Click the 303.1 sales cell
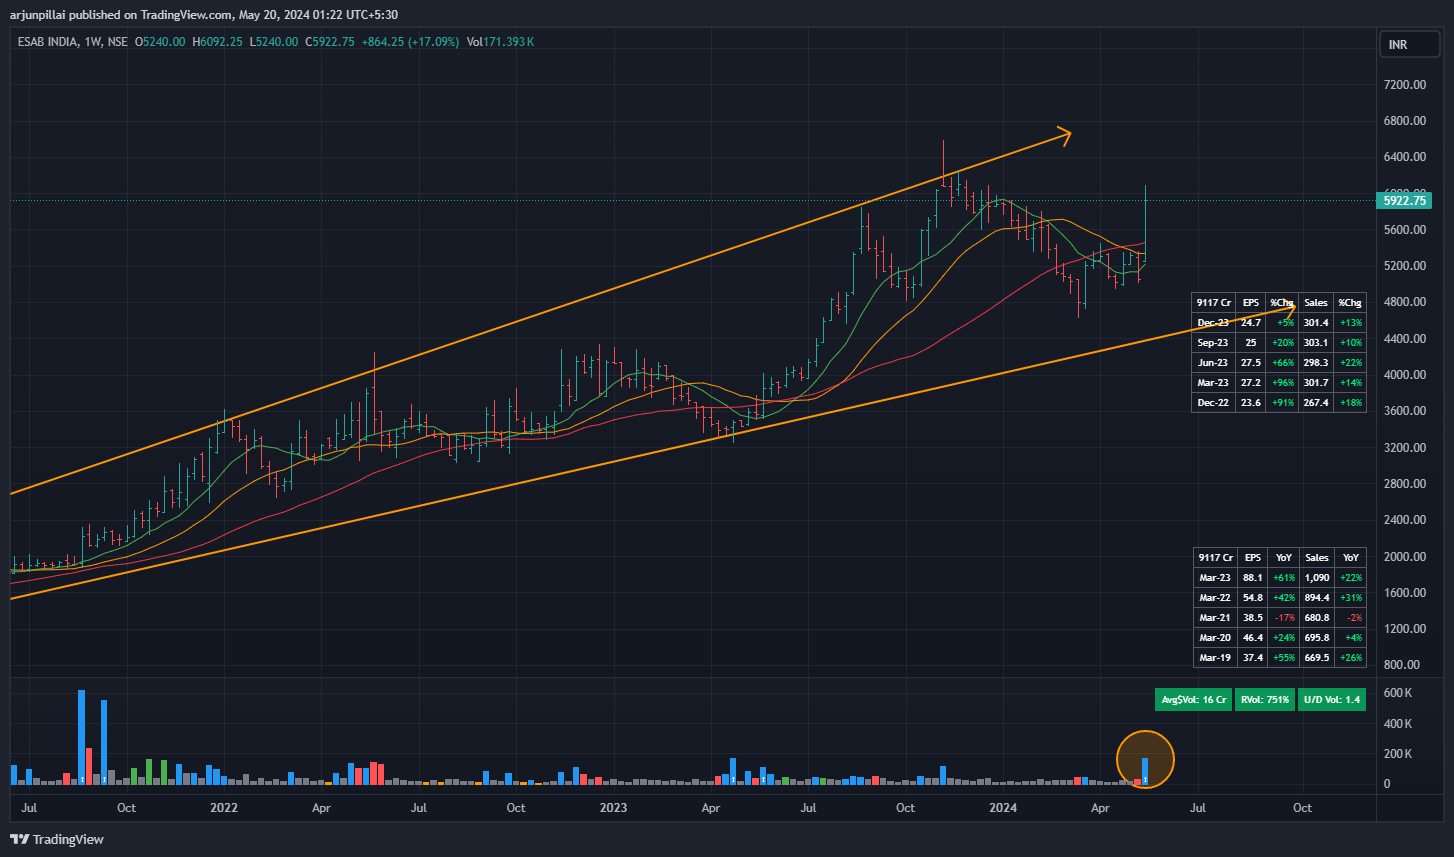The image size is (1454, 857). click(1316, 342)
